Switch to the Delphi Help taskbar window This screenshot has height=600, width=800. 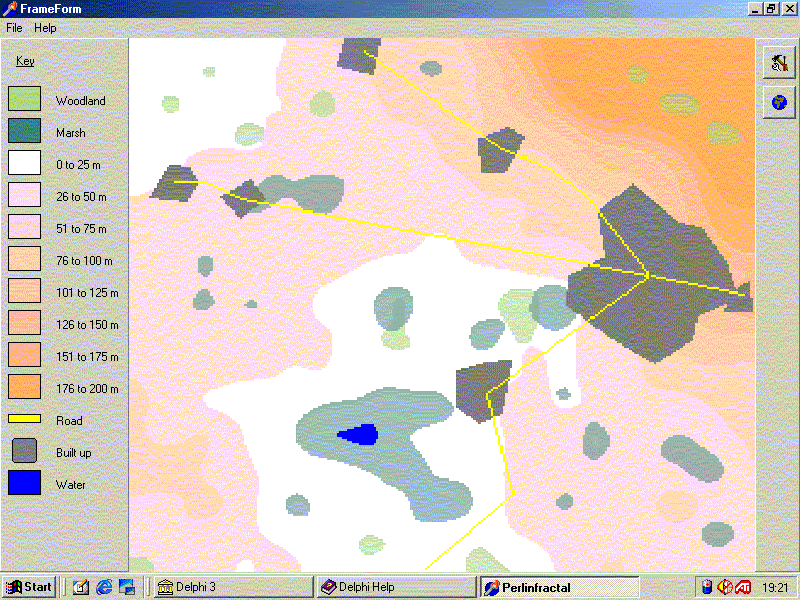(x=395, y=587)
